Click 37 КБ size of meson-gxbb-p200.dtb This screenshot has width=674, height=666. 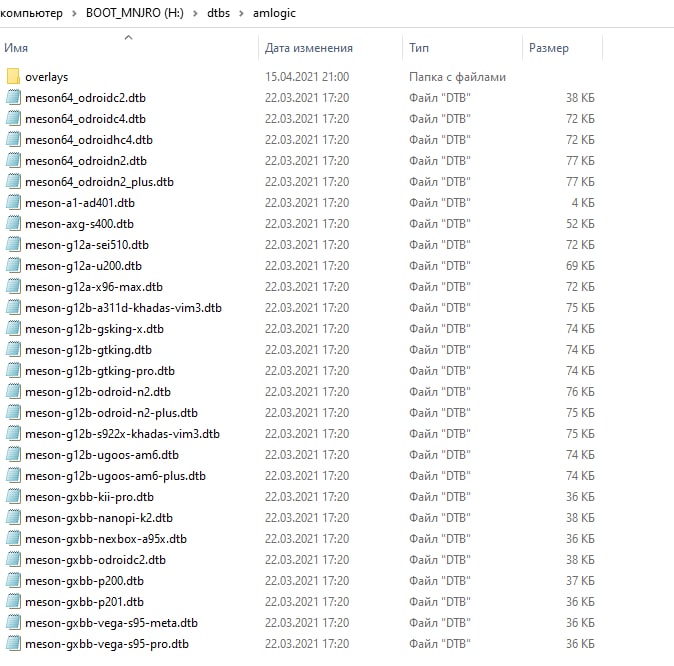[580, 581]
